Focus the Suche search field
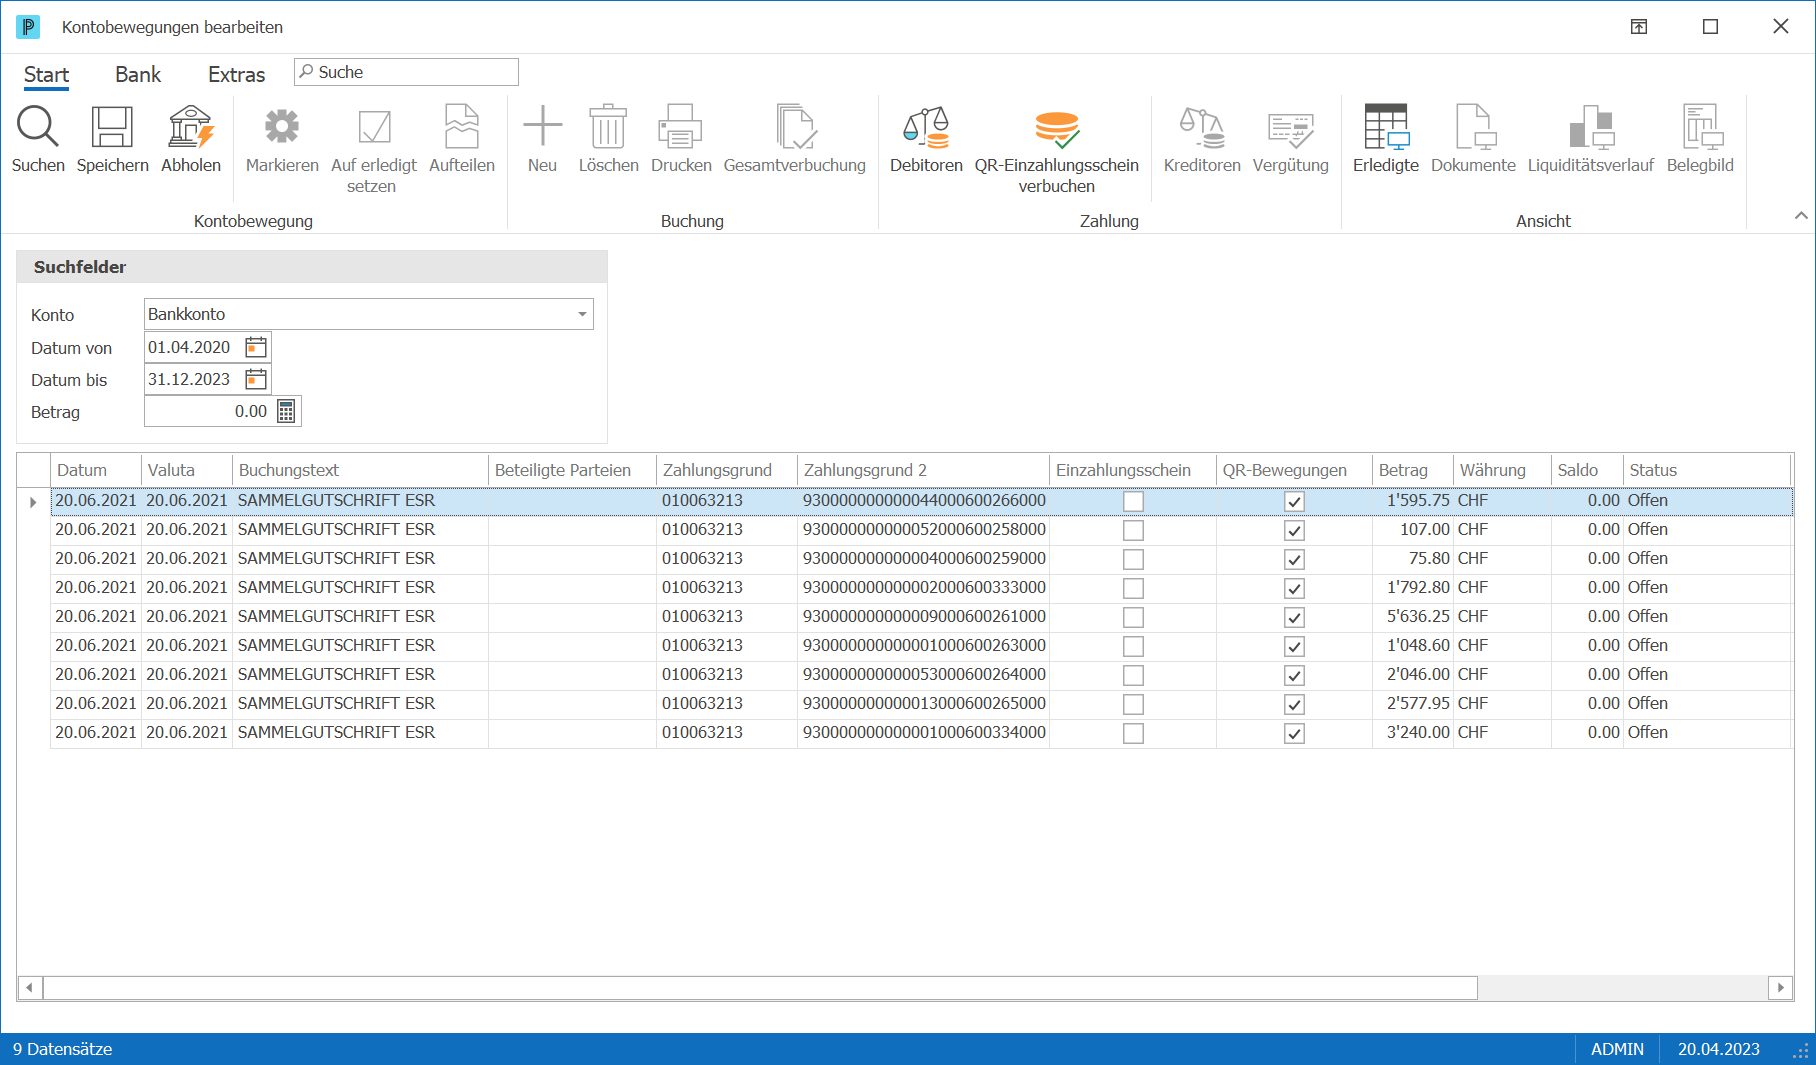 406,72
